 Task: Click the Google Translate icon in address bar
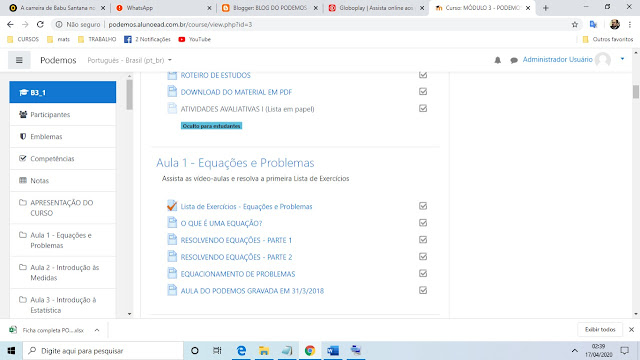pos(593,24)
